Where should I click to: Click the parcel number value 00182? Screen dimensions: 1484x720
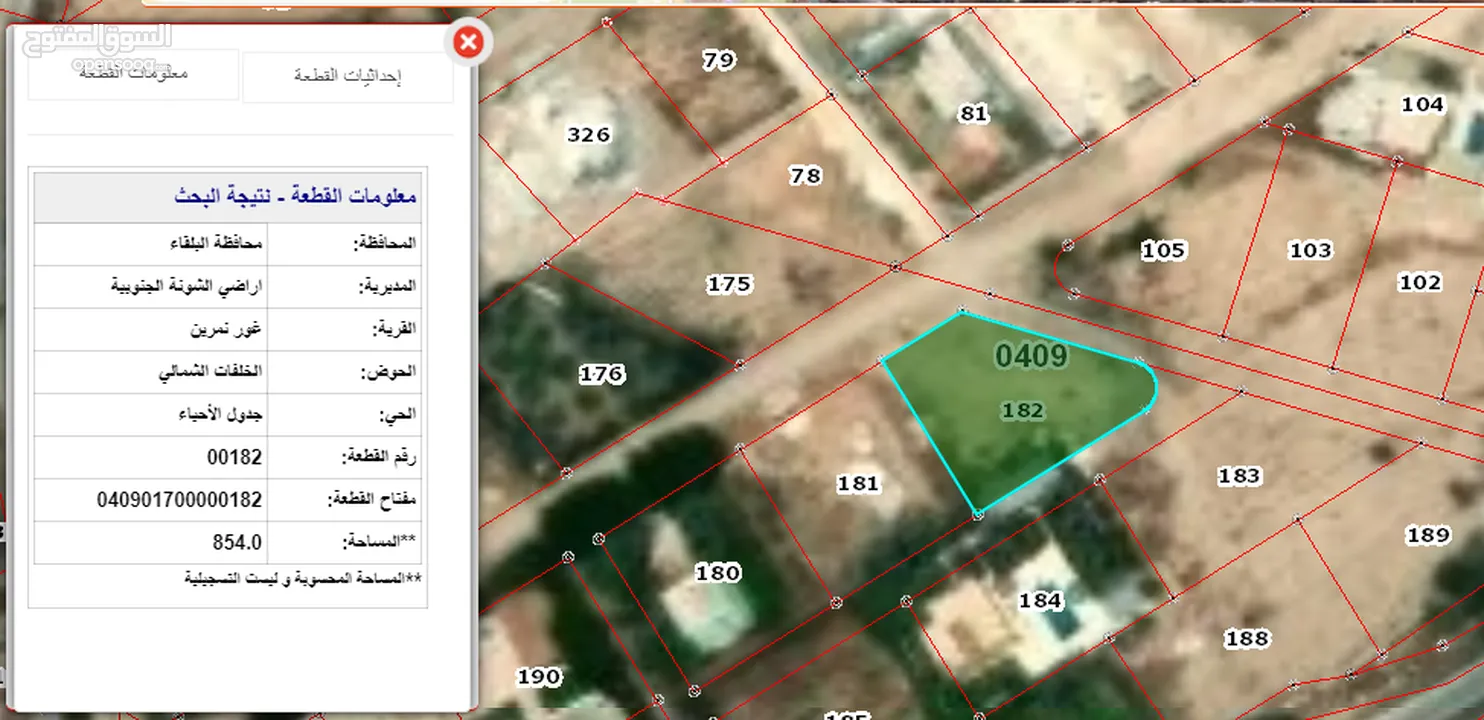coord(234,457)
